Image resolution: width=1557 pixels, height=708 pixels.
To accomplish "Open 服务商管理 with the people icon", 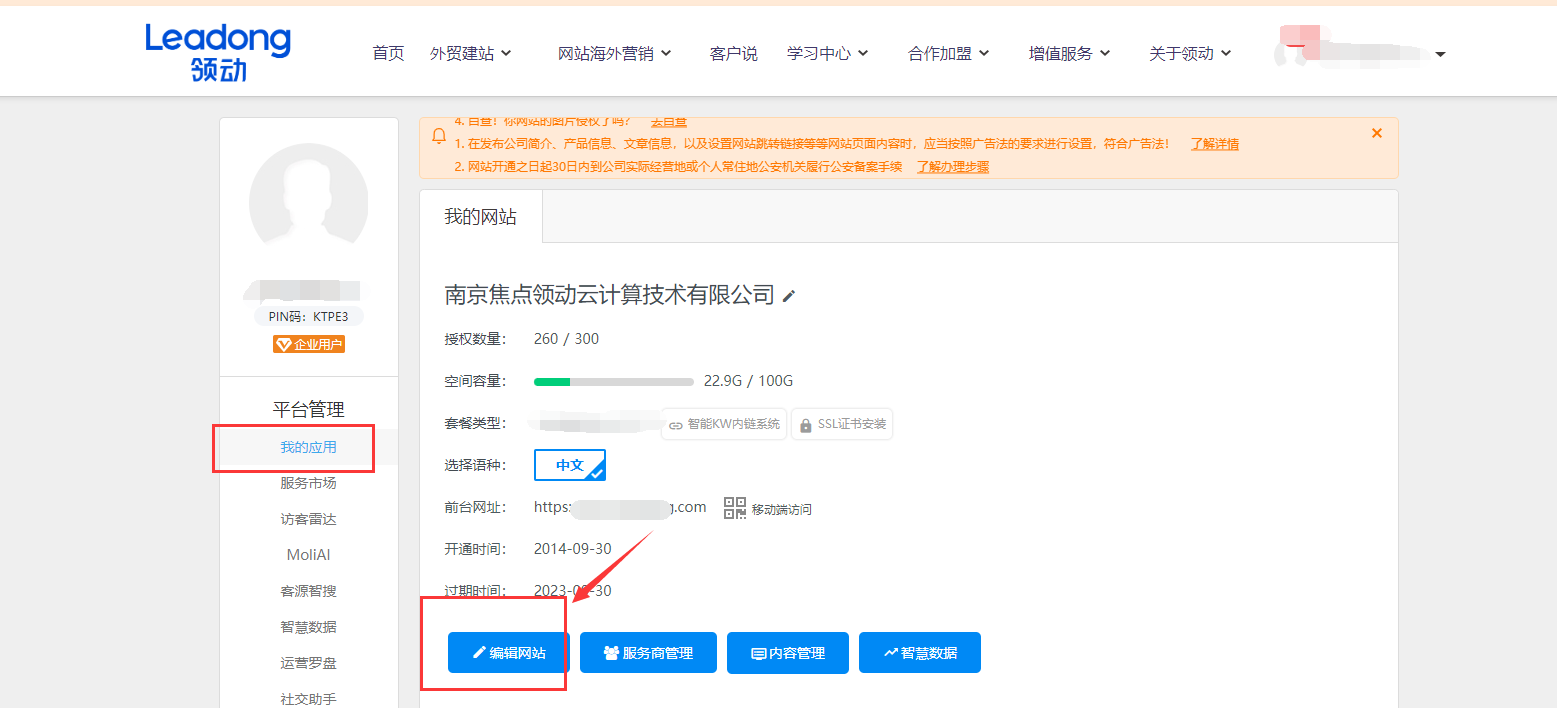I will point(648,652).
